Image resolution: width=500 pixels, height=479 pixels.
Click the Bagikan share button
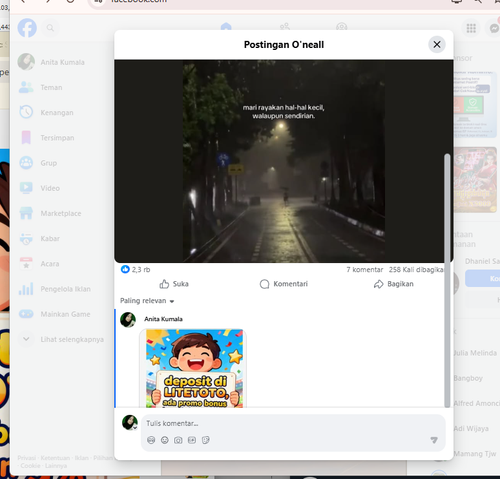coord(394,284)
